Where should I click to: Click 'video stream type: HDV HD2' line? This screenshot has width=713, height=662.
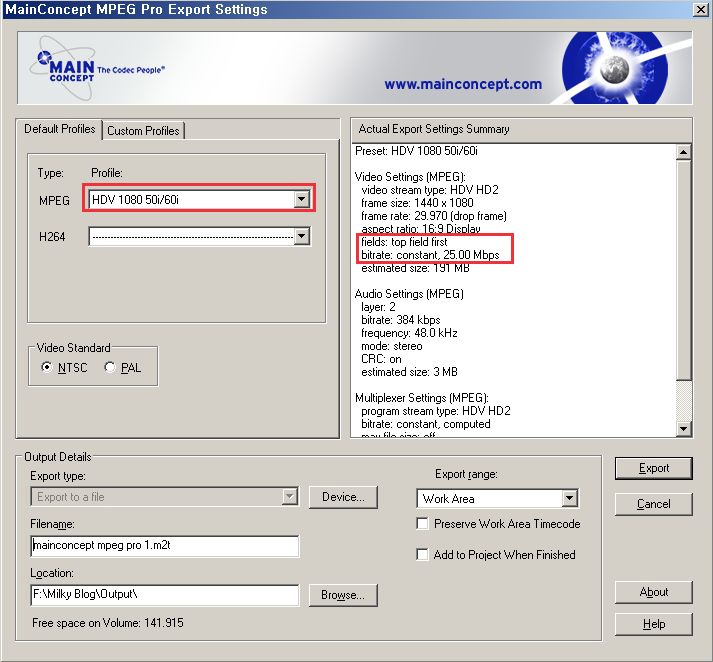point(430,190)
